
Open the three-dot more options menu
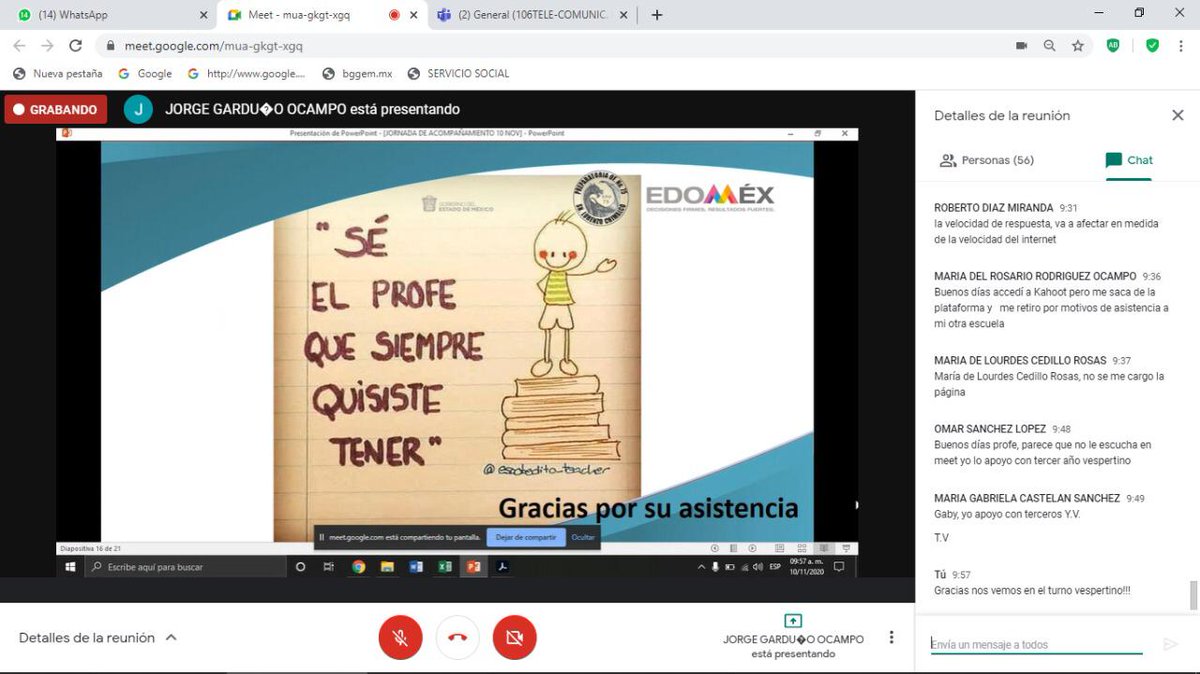tap(891, 637)
